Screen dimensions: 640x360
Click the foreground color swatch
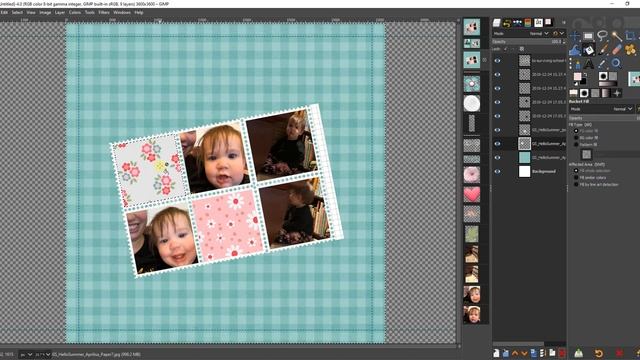click(x=577, y=76)
